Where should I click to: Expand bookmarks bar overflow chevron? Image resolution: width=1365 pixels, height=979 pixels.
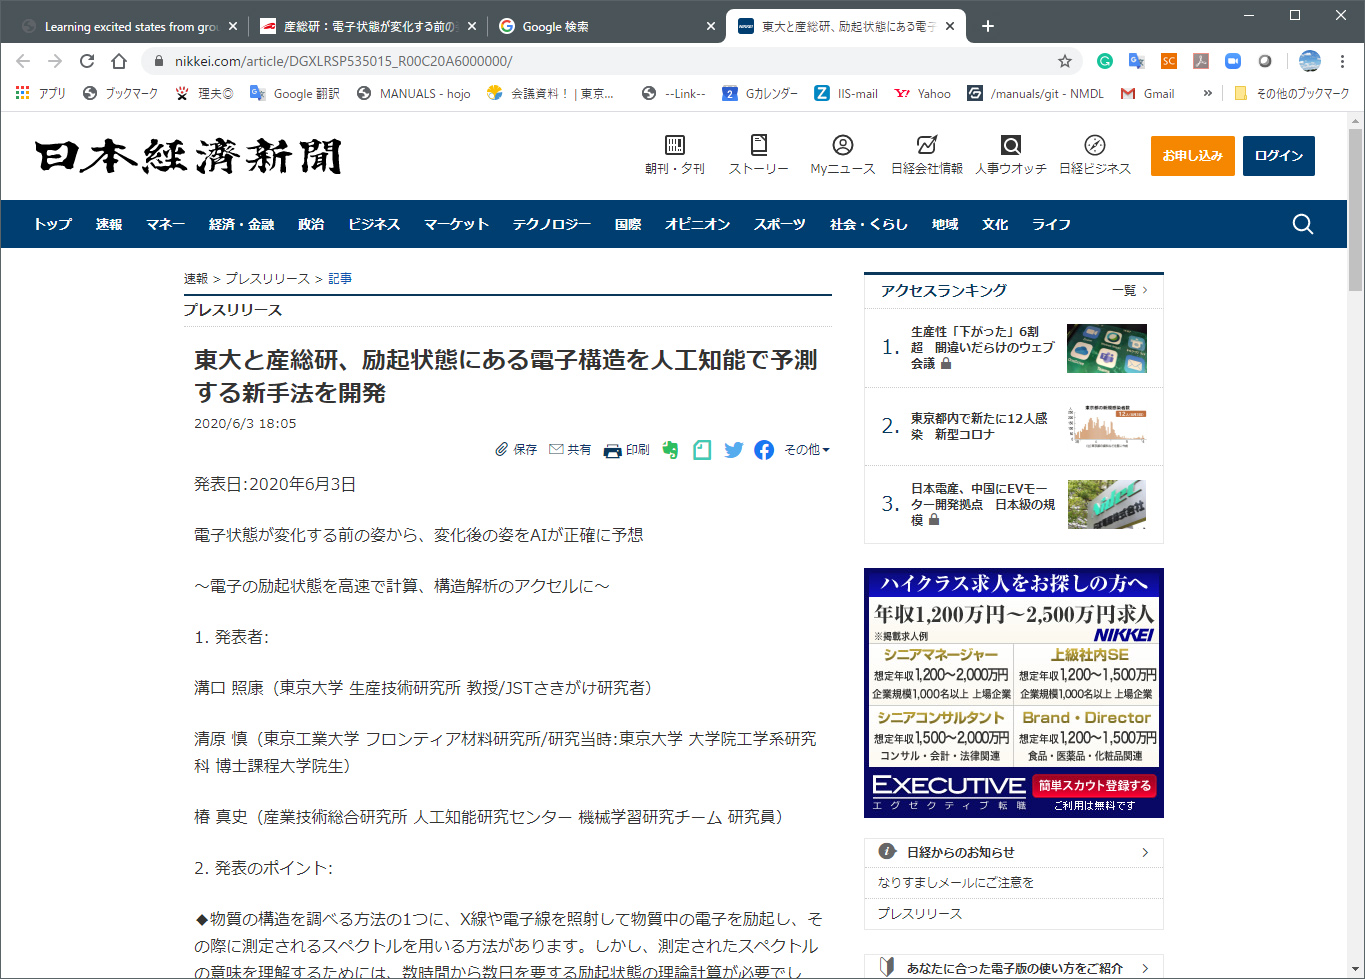[1208, 93]
